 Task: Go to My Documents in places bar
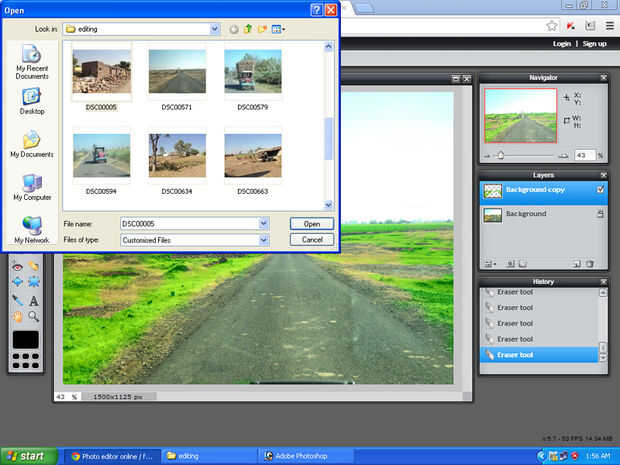pyautogui.click(x=32, y=144)
